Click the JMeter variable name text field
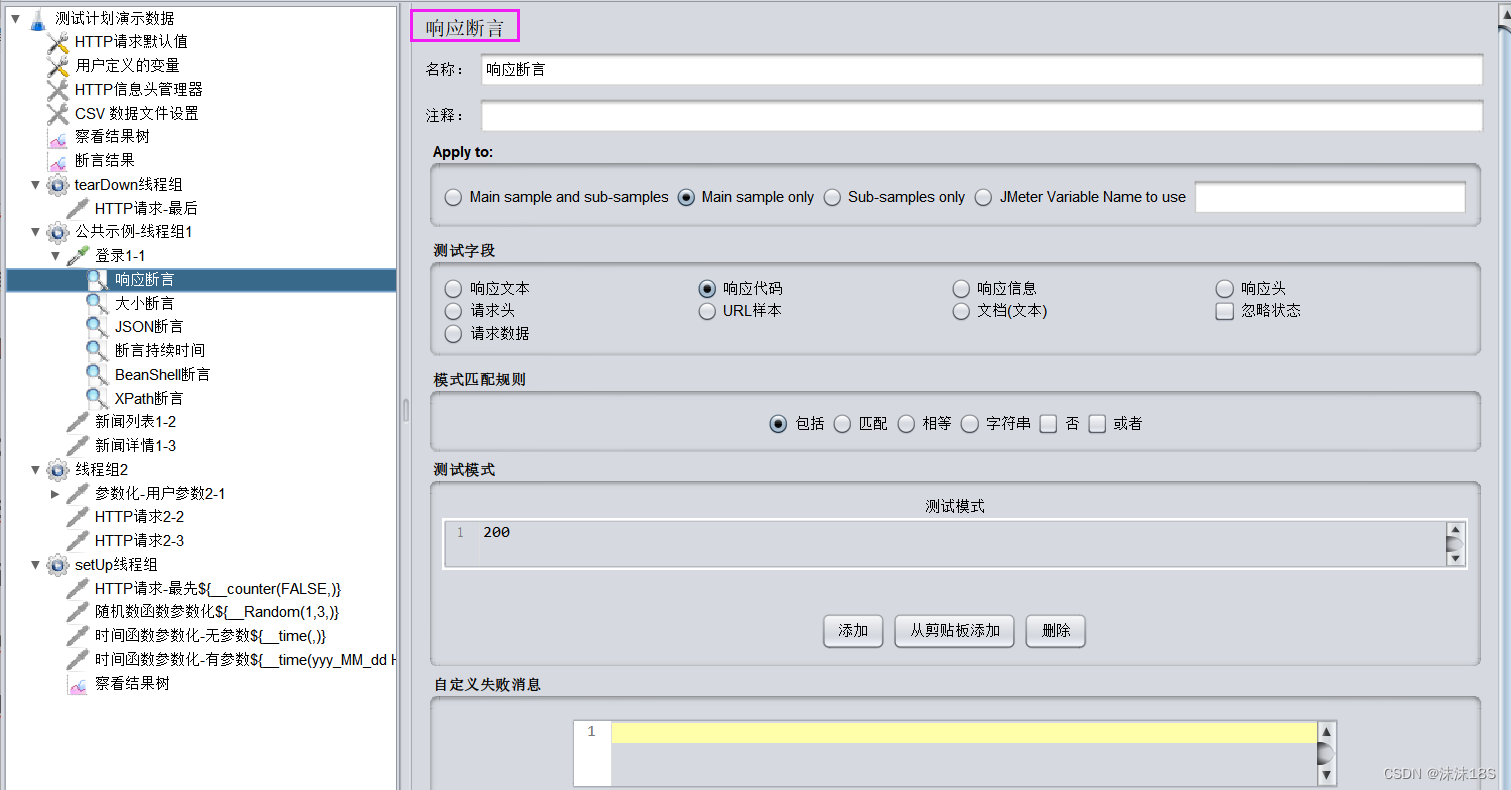Viewport: 1511px width, 790px height. 1330,197
